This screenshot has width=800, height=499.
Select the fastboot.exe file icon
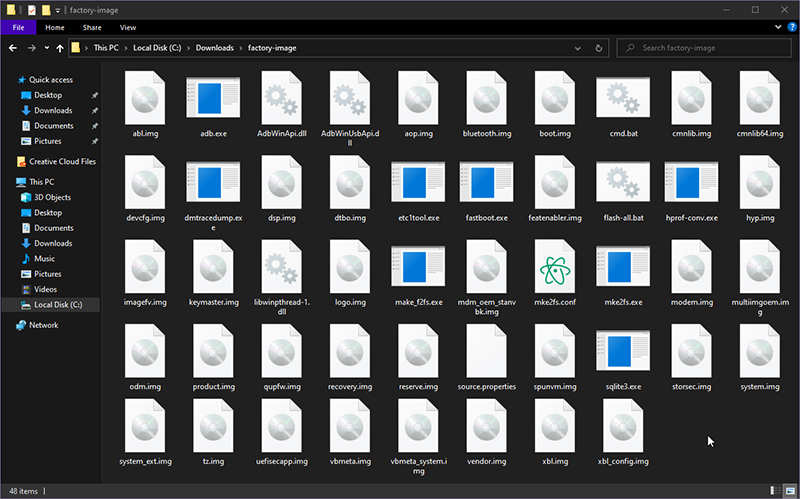(x=486, y=183)
